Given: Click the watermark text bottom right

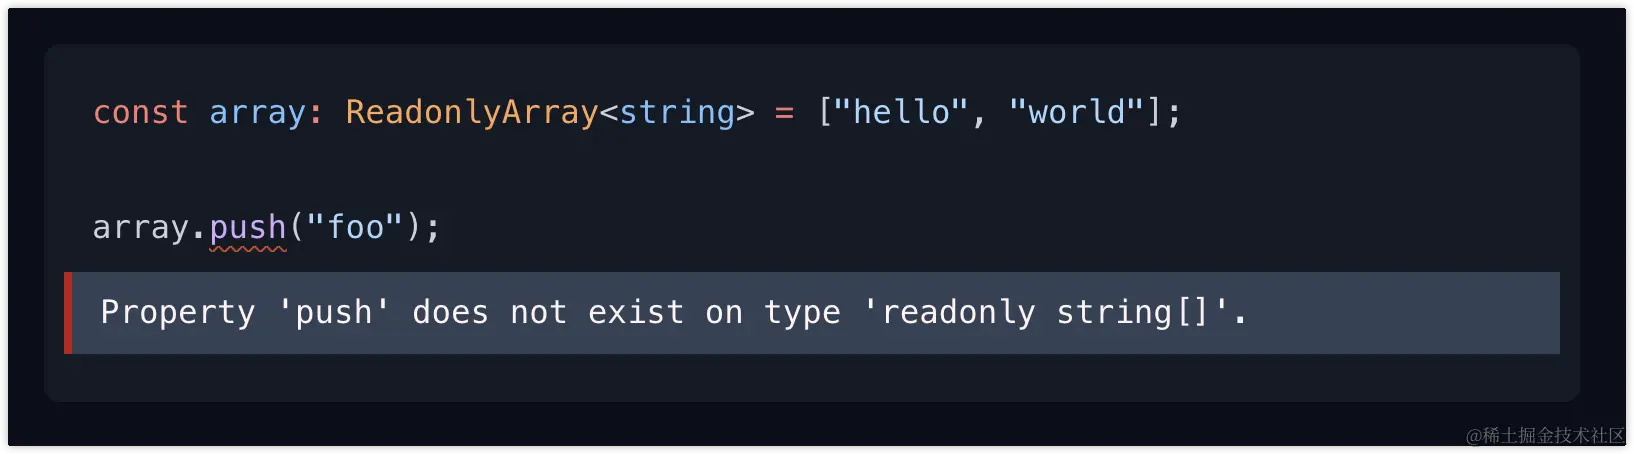Looking at the screenshot, I should coord(1545,435).
